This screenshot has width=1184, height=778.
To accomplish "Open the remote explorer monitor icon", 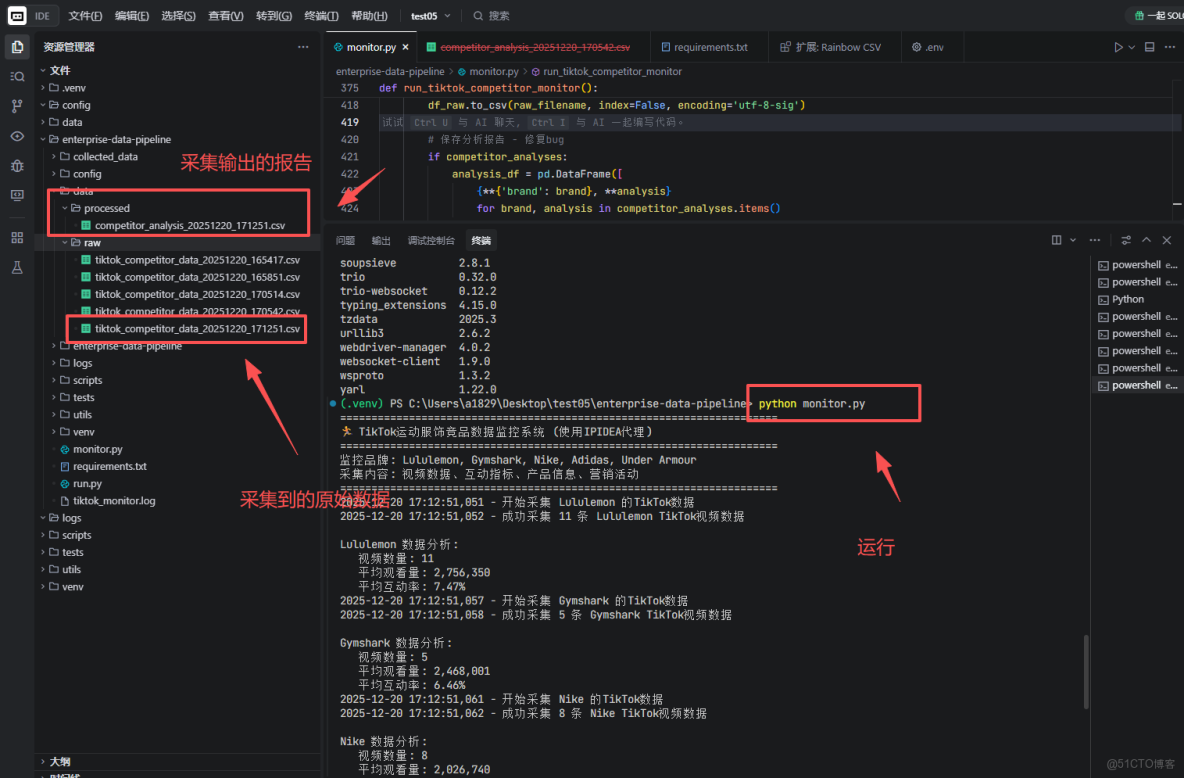I will (17, 195).
